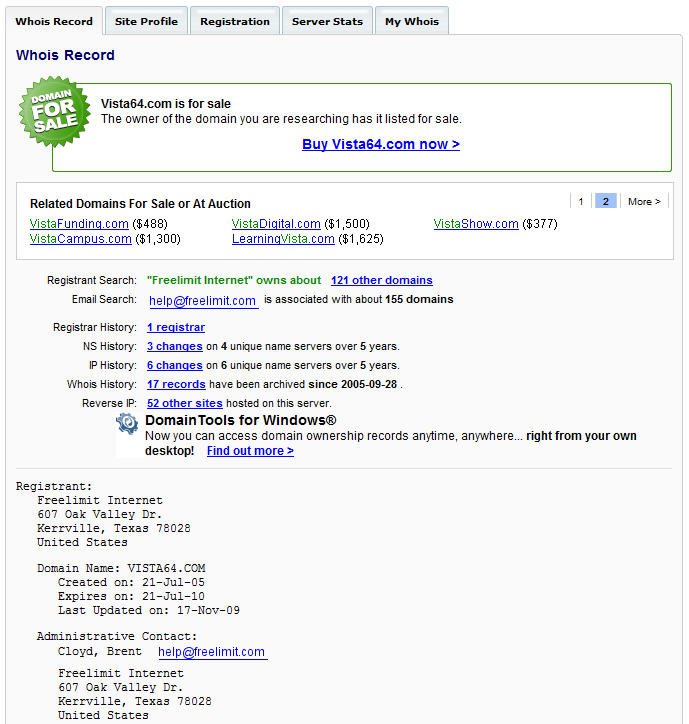Image resolution: width=689 pixels, height=724 pixels.
Task: Click the ($488) price beside VistaFunding.com
Action: click(x=150, y=224)
